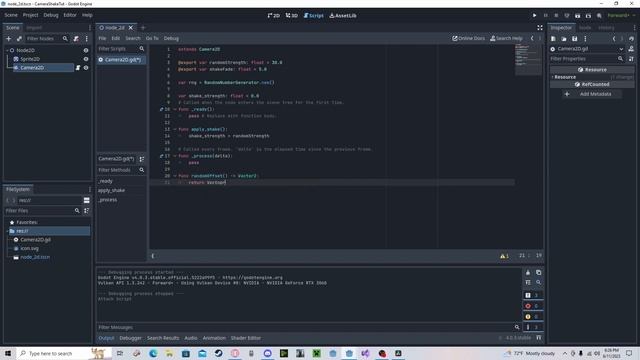Click sort files icon in FileSystem
The image size is (640, 360).
(x=87, y=211)
